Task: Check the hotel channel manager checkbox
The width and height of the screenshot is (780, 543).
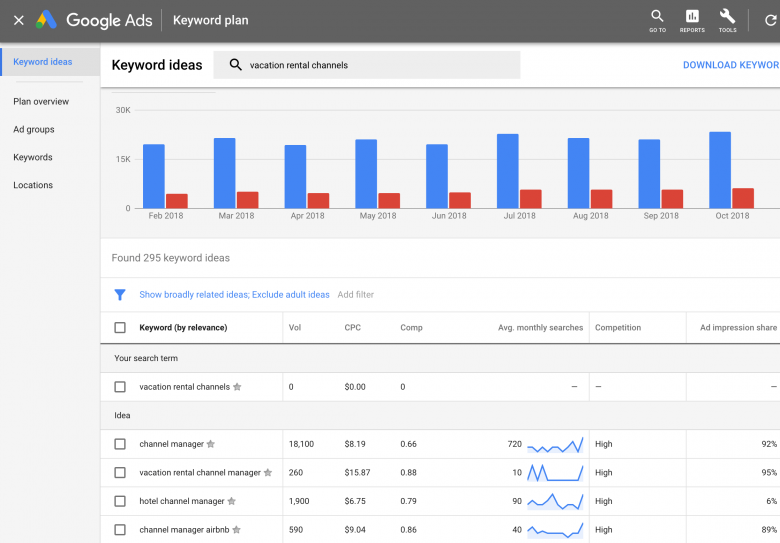Action: (120, 501)
